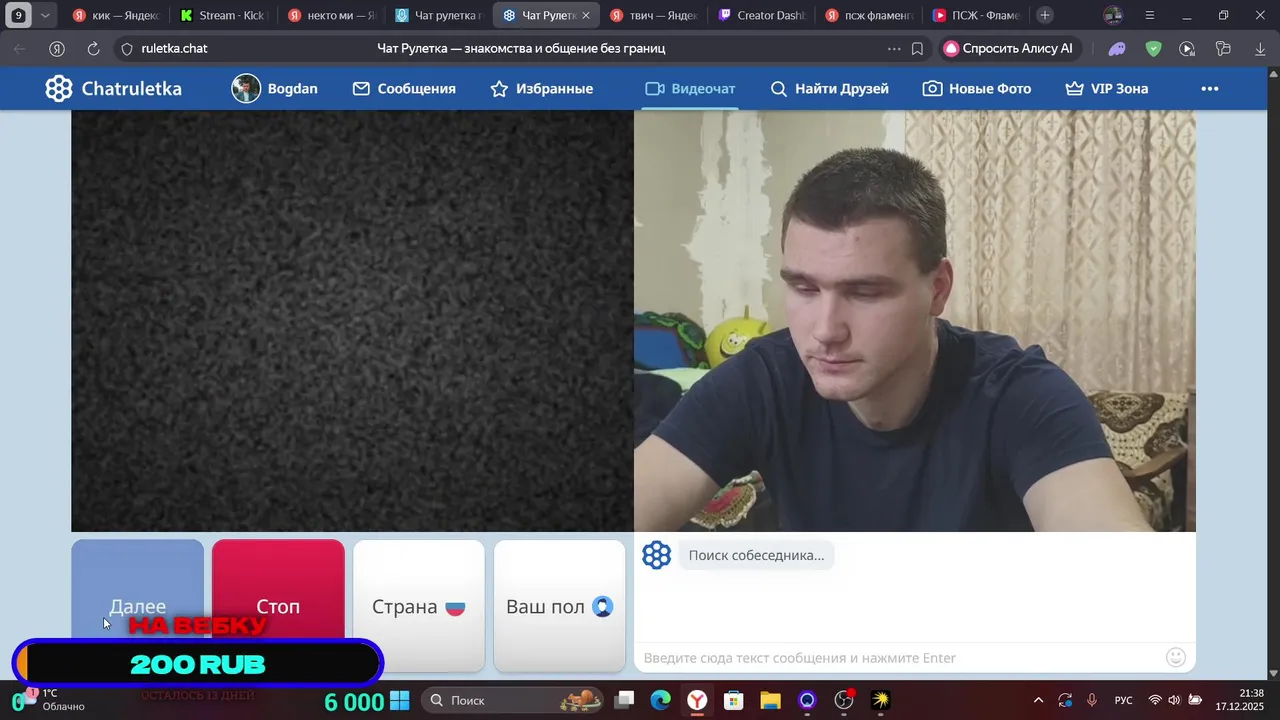This screenshot has width=1280, height=720.
Task: Open Microsoft Store from taskbar
Action: (734, 700)
